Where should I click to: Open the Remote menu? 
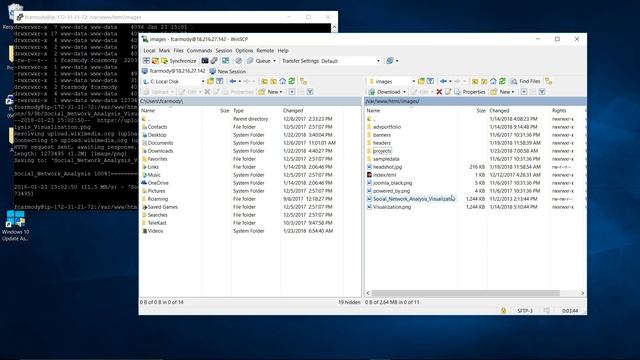265,51
